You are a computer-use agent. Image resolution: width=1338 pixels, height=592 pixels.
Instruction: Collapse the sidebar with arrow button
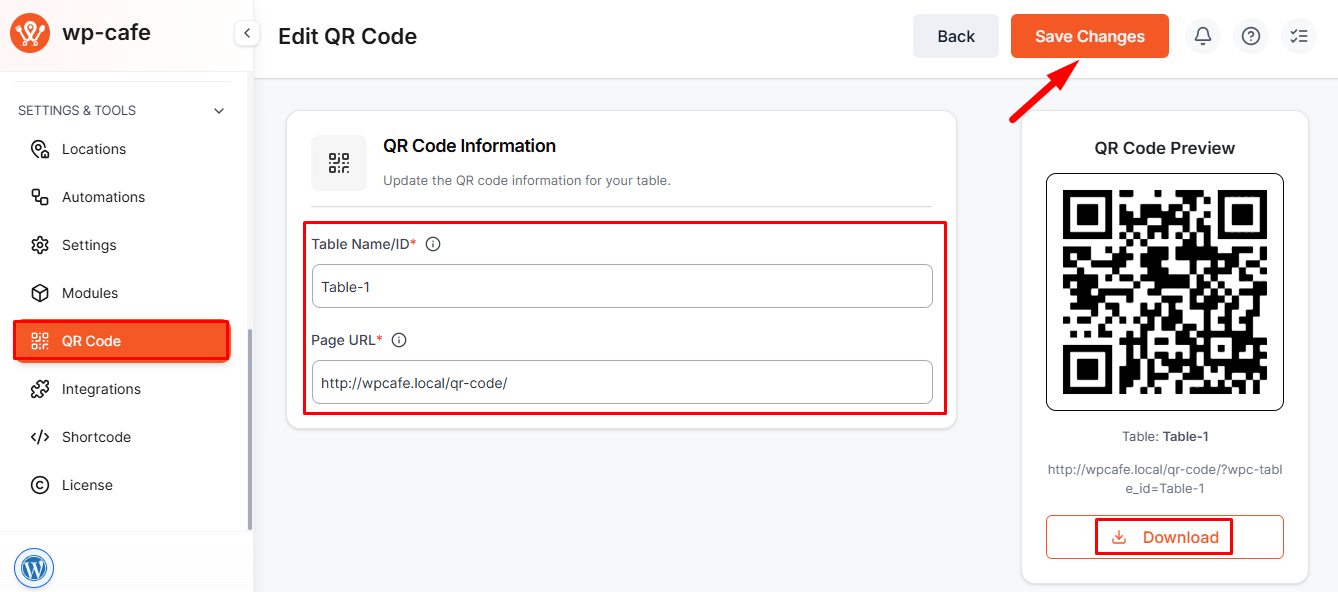246,34
